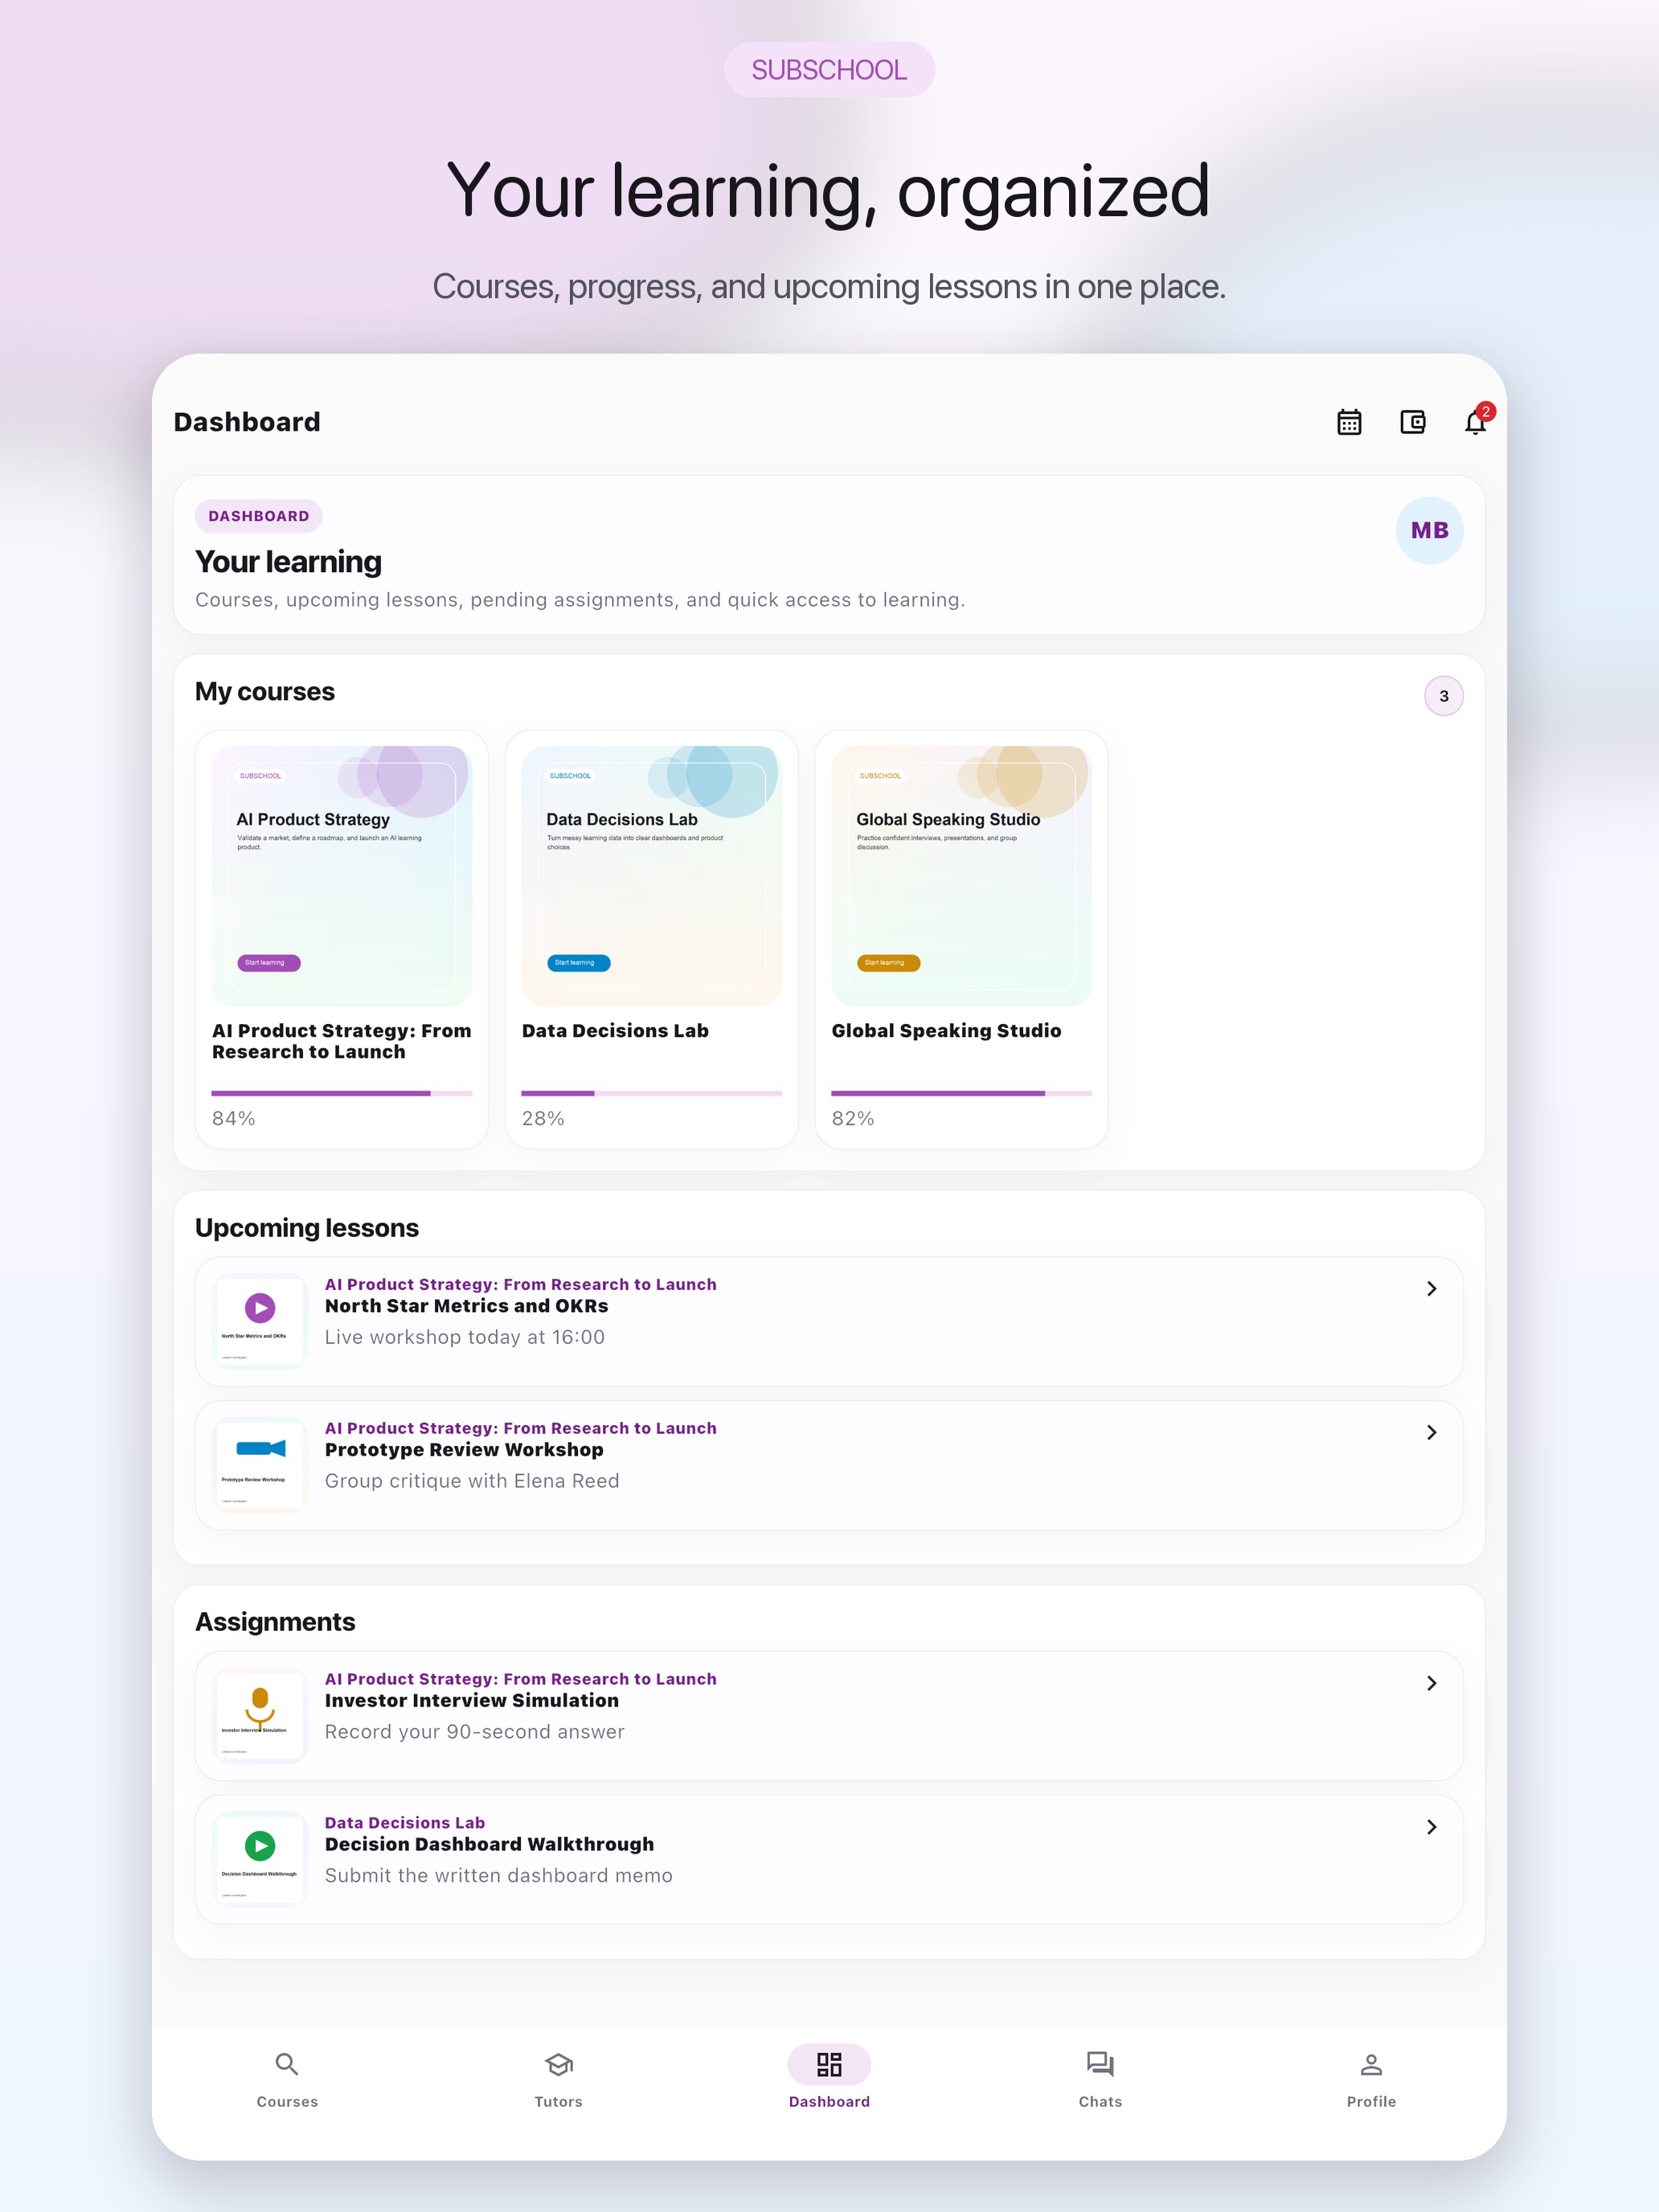
Task: Click course label above North Star Metrics
Action: click(x=521, y=1285)
